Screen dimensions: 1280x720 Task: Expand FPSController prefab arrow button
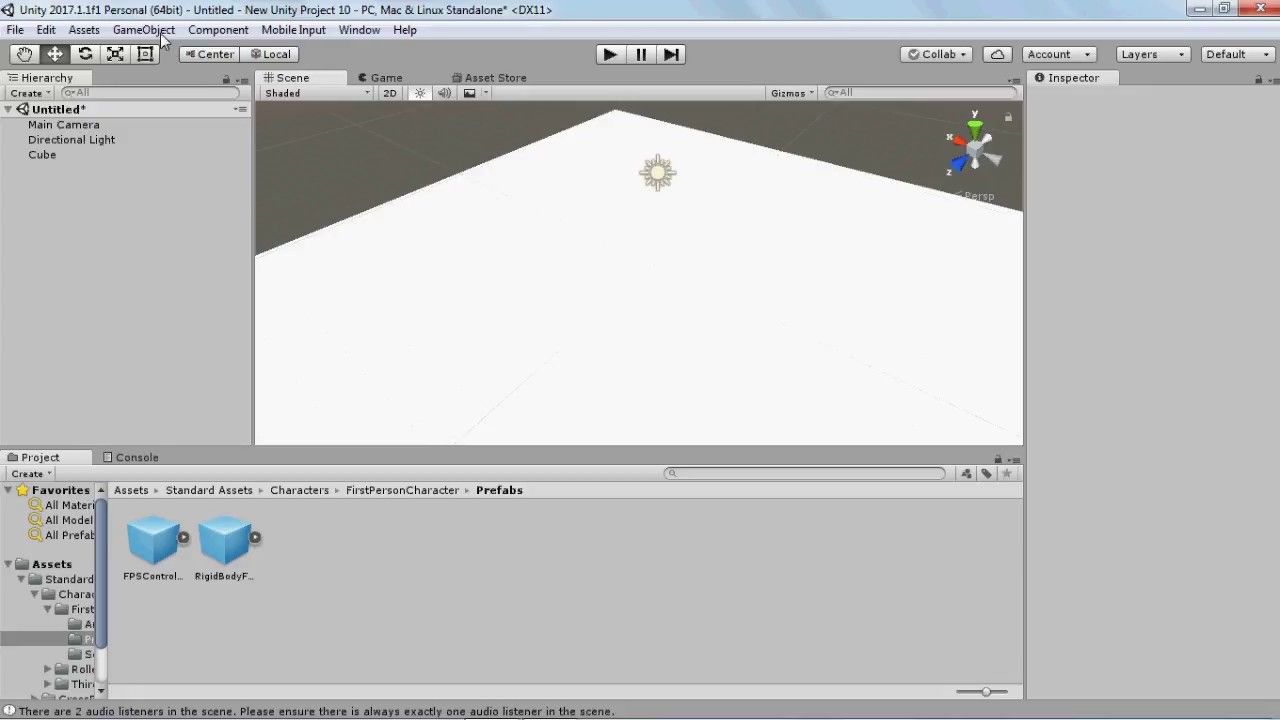coord(183,537)
